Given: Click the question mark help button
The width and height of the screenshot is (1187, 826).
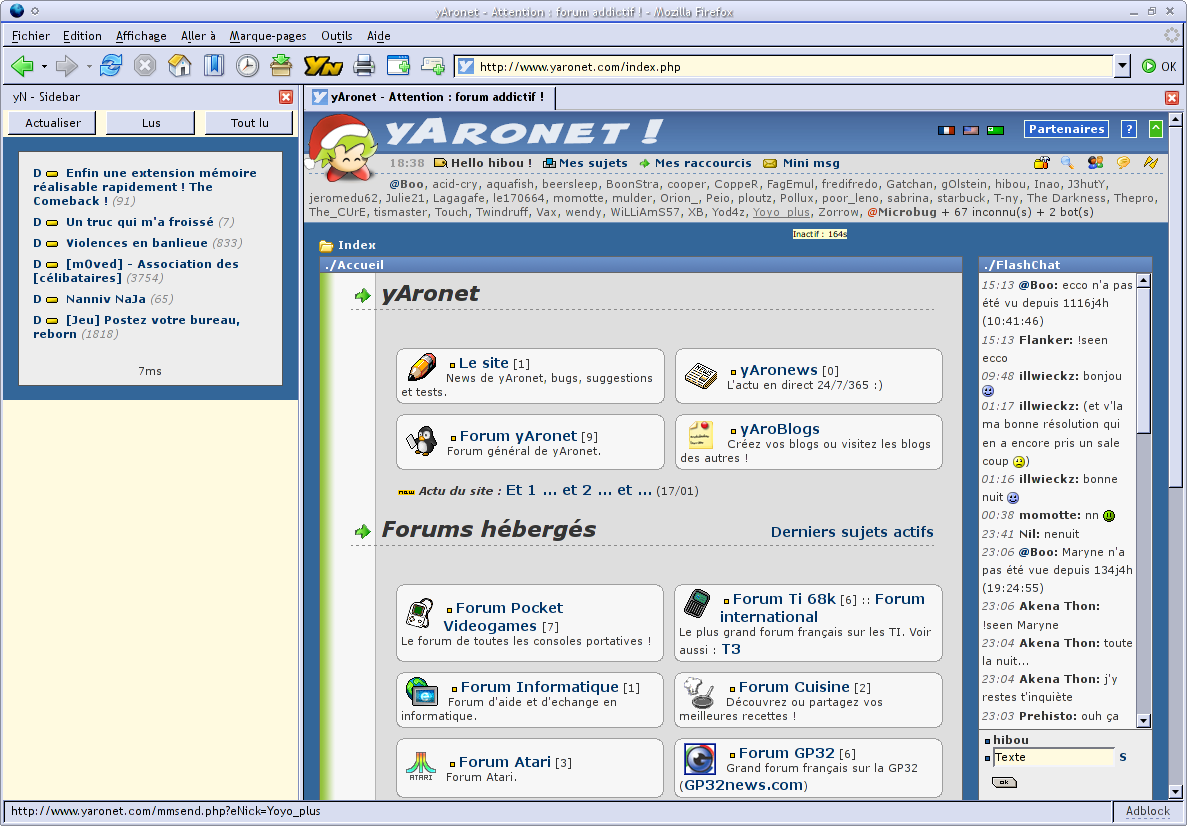Looking at the screenshot, I should pos(1129,129).
